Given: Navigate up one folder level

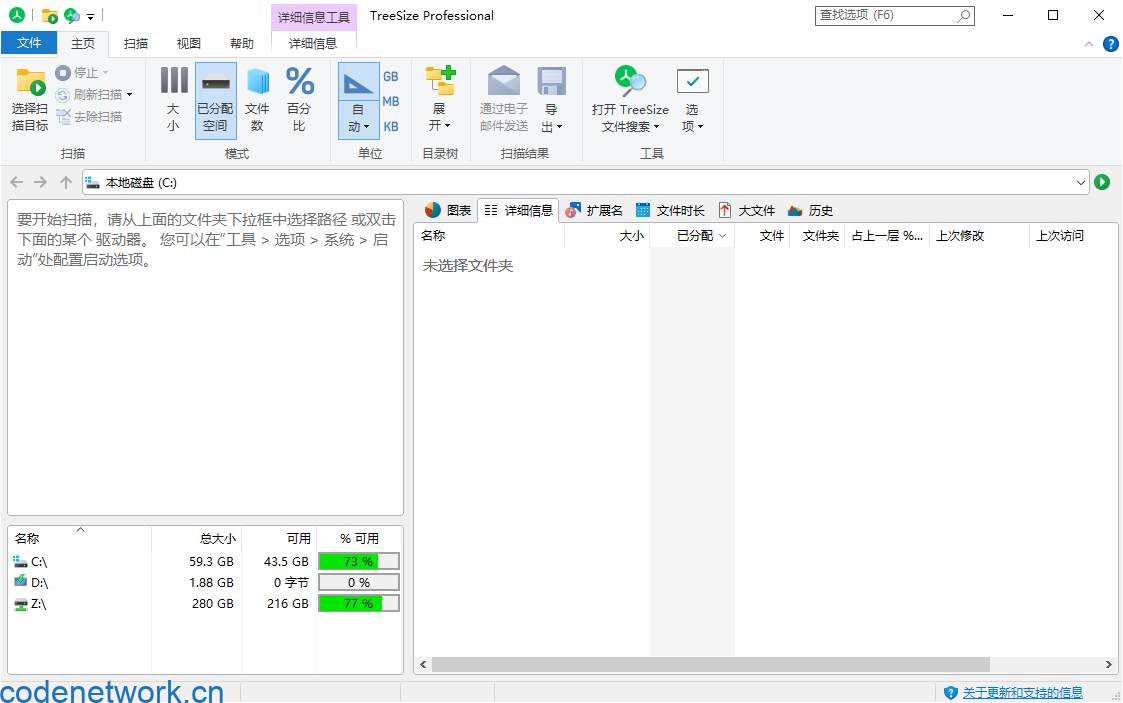Looking at the screenshot, I should [x=66, y=183].
